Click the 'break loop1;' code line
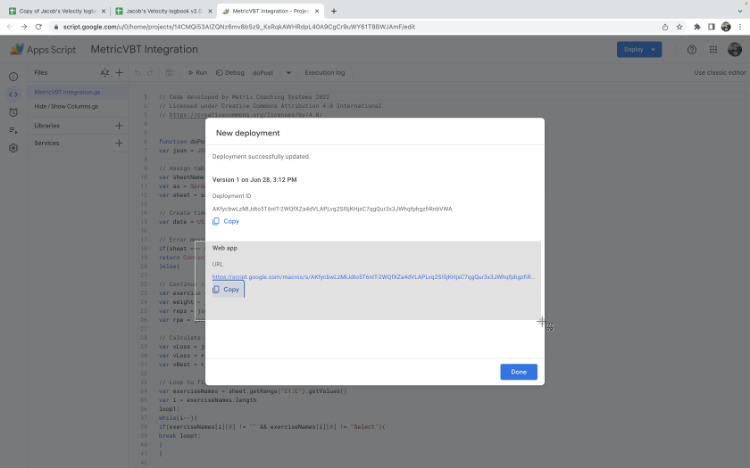 pos(179,436)
